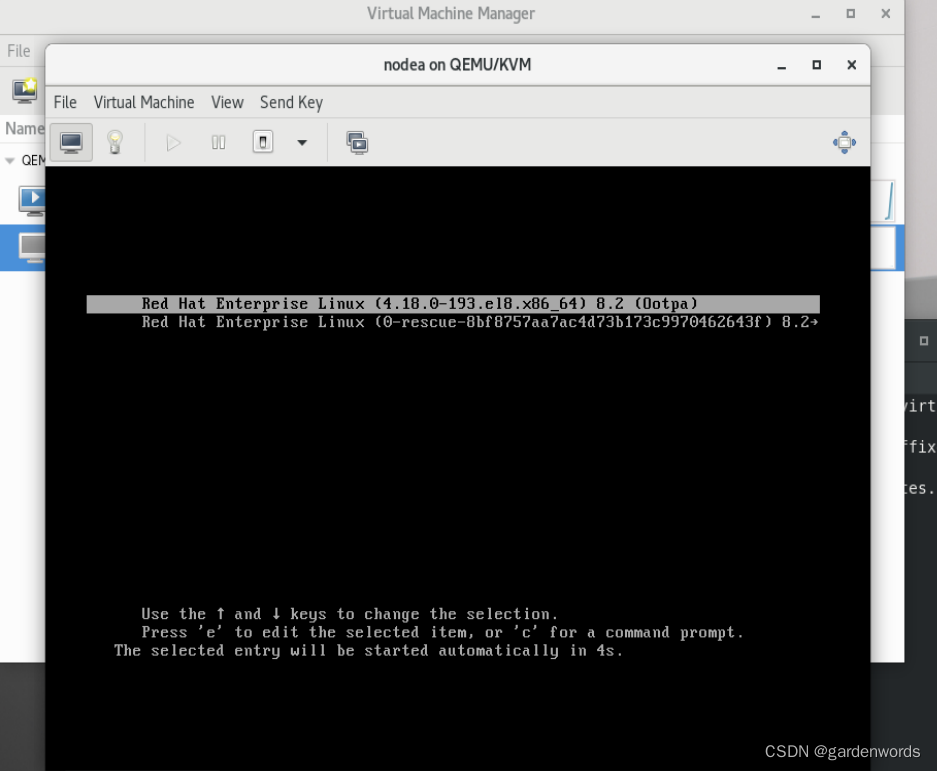Switch console to fullscreen
The height and width of the screenshot is (771, 937).
[x=844, y=142]
